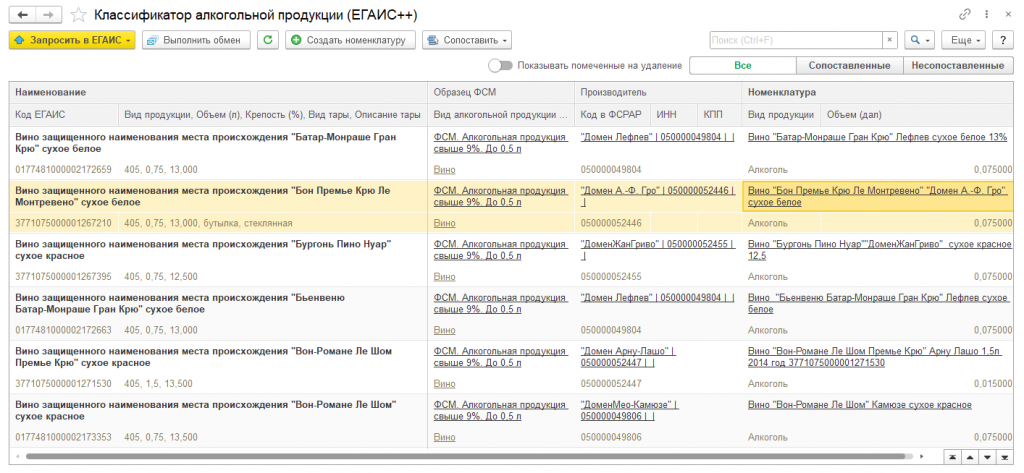Select row "Бьенвеню Батар-Монраше Гран Крю" сухое белое

[x=219, y=303]
